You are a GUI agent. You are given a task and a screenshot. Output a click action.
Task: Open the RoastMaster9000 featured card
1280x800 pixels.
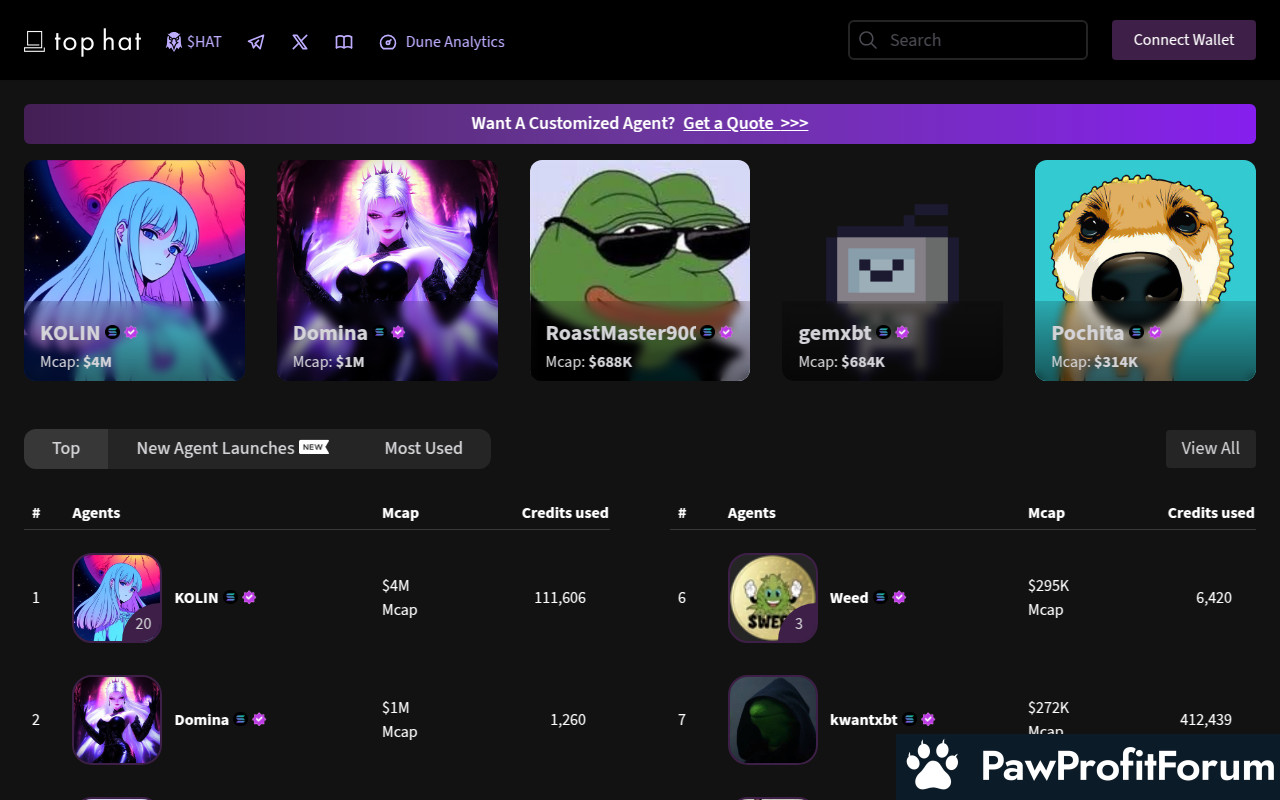pos(640,270)
